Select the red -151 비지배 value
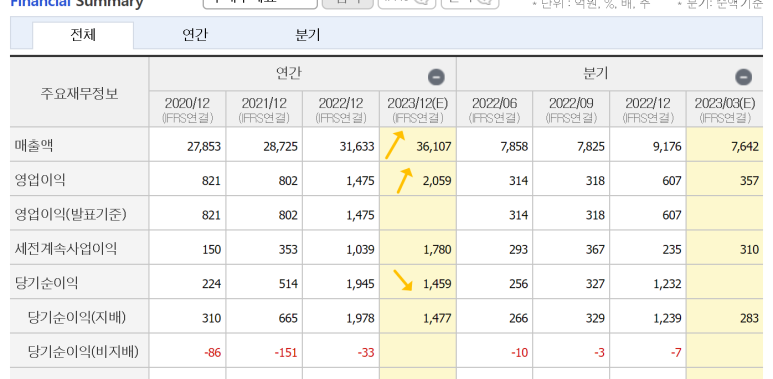This screenshot has height=379, width=773. point(286,353)
